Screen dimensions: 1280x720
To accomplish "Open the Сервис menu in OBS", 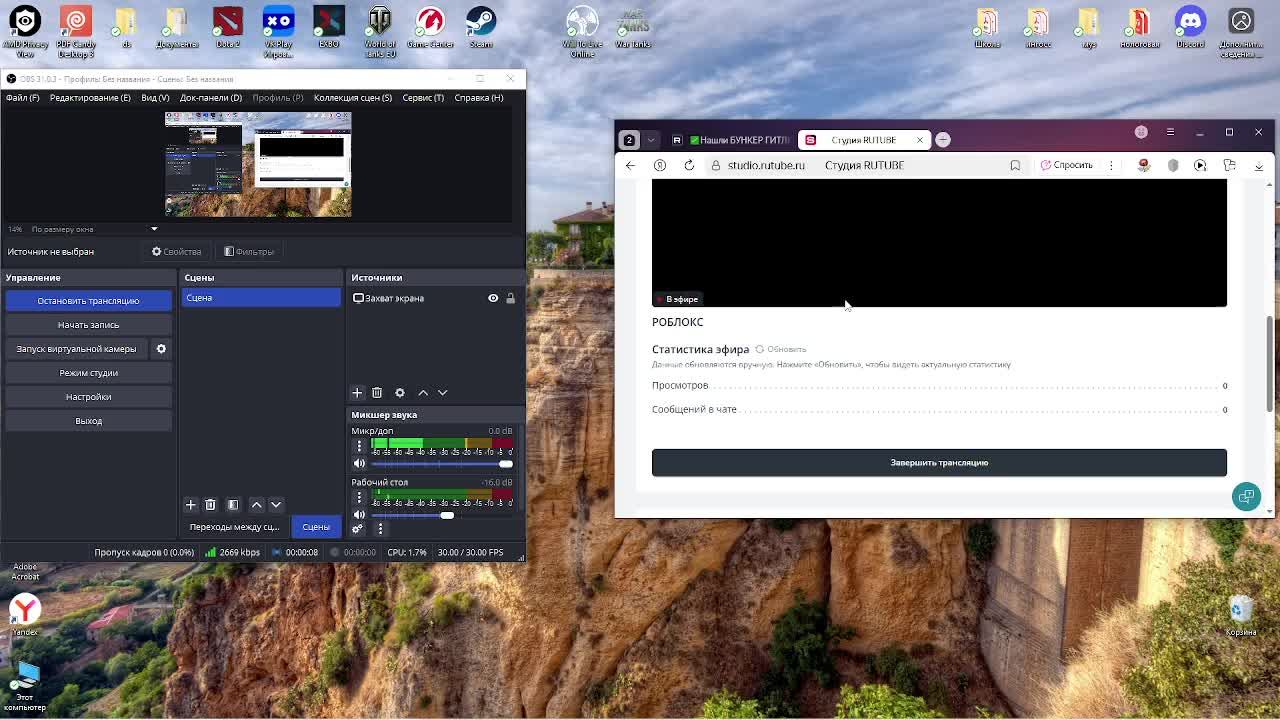I will 423,98.
